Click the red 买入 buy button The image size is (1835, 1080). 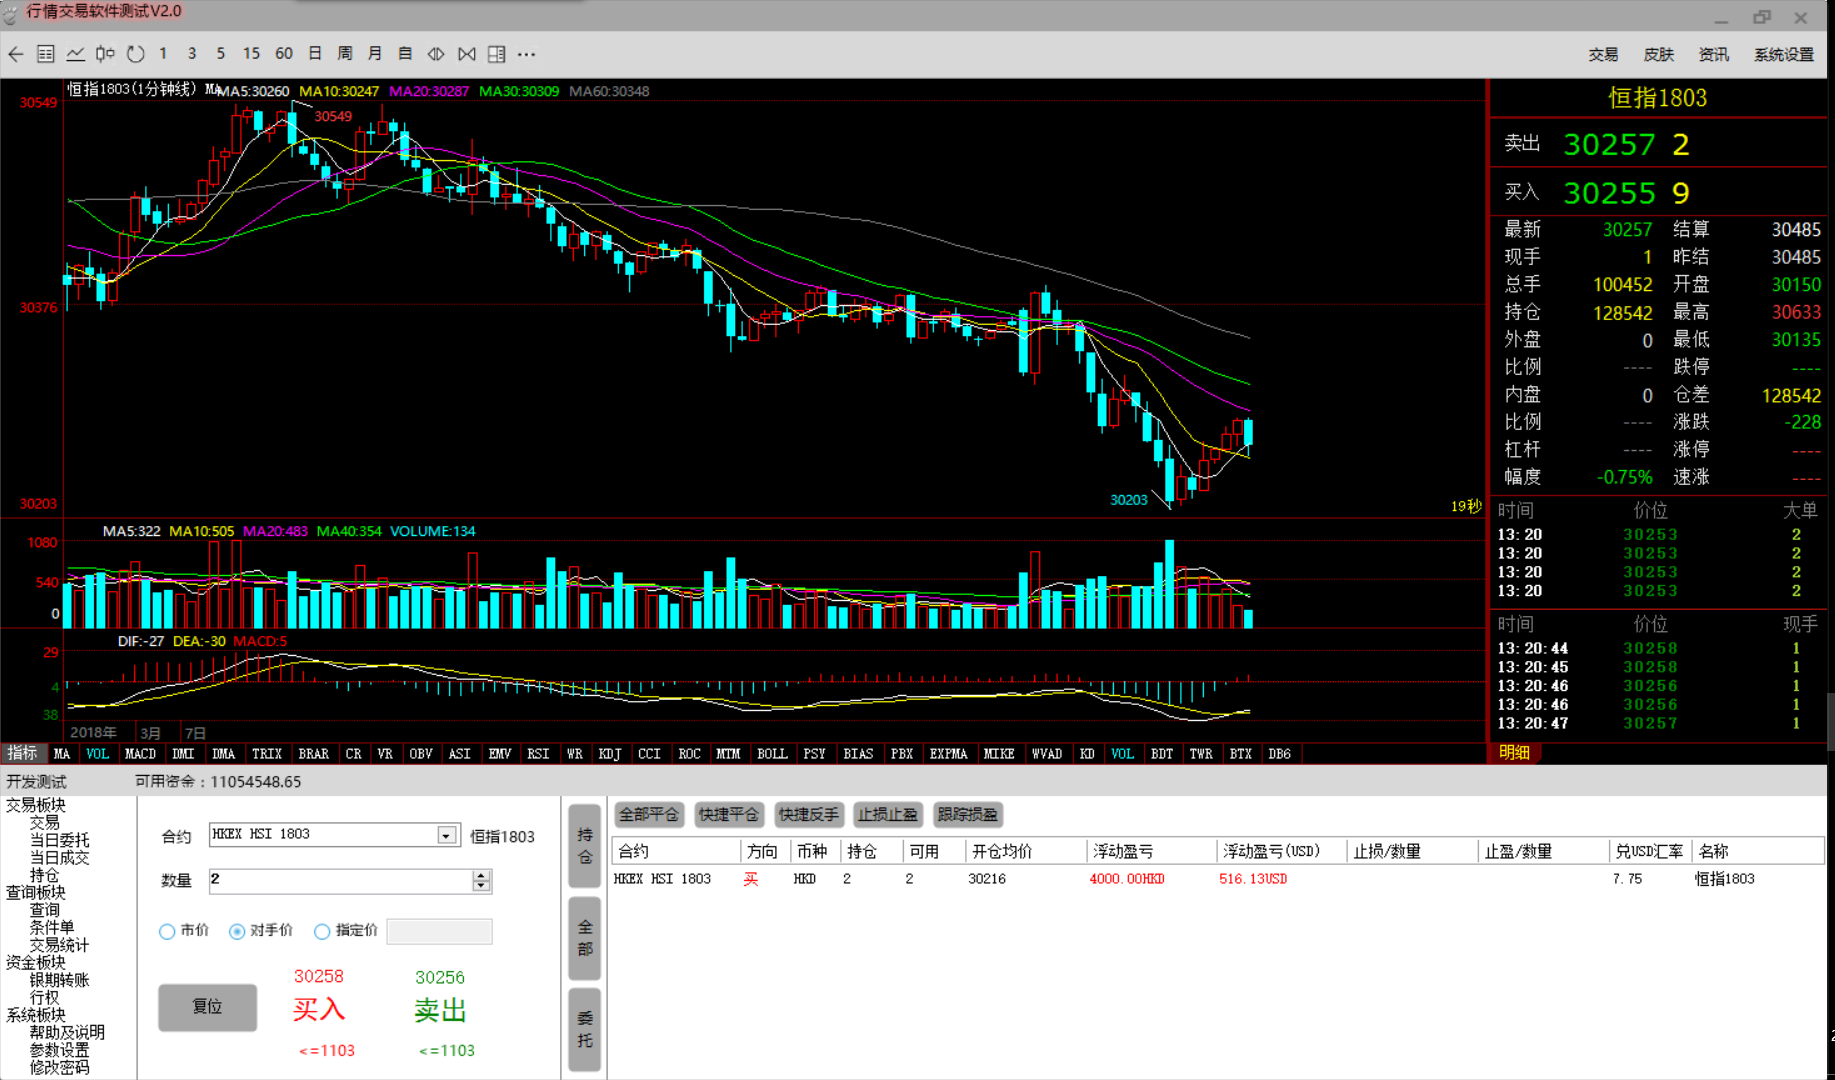tap(318, 1010)
